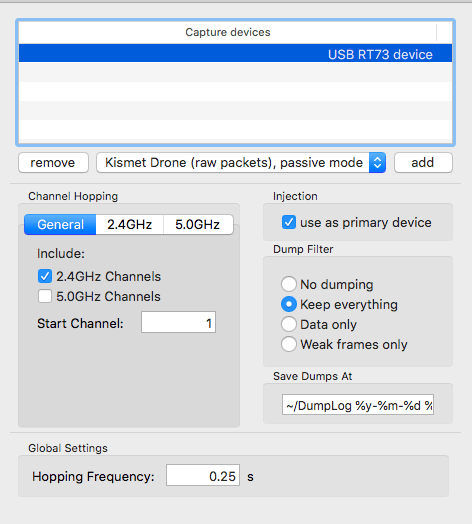The width and height of the screenshot is (472, 524).
Task: Switch to the General tab
Action: 60,225
